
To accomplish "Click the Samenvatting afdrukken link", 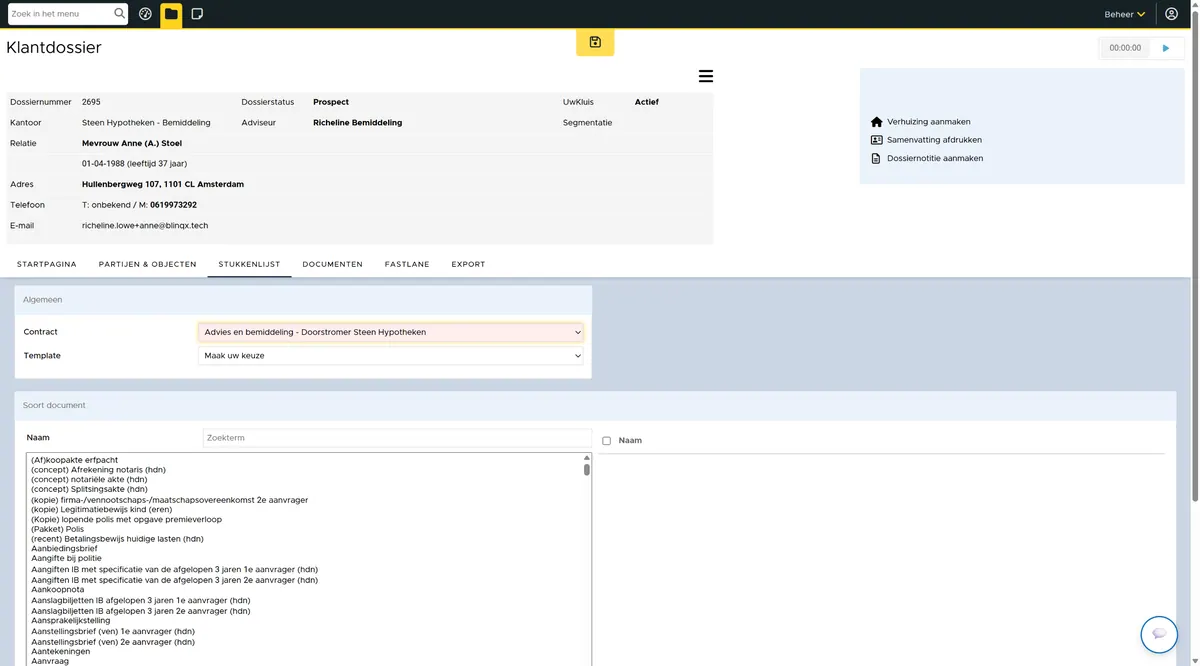I will pyautogui.click(x=934, y=140).
